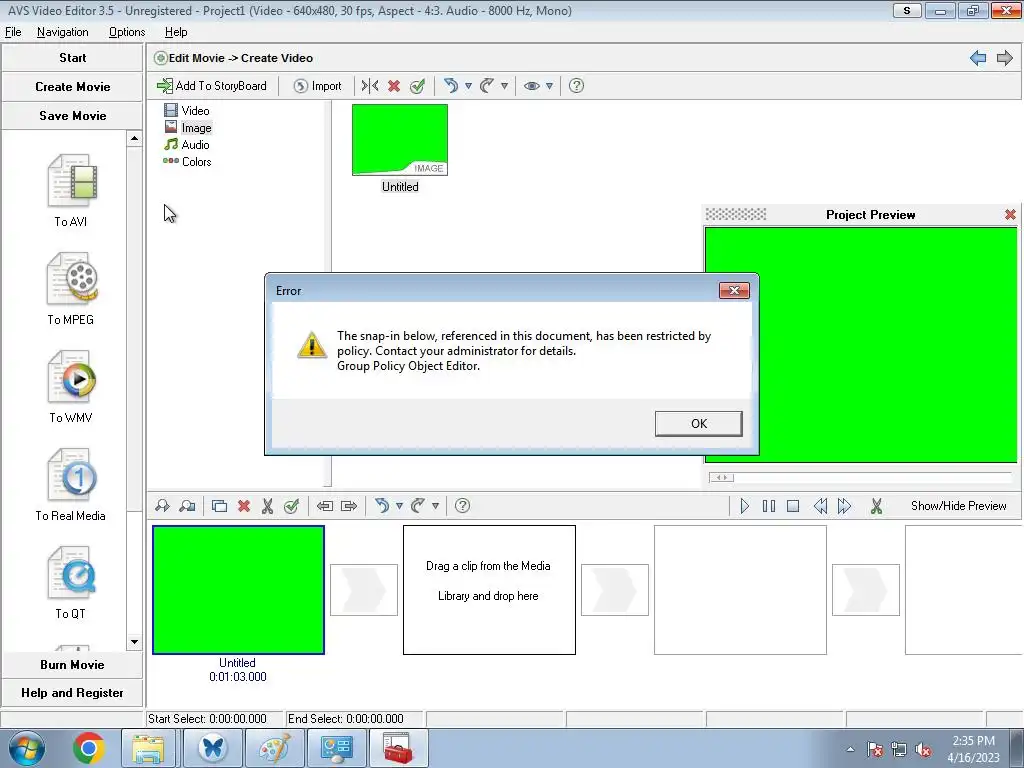Pause the project preview
This screenshot has height=768, width=1024.
(x=769, y=505)
